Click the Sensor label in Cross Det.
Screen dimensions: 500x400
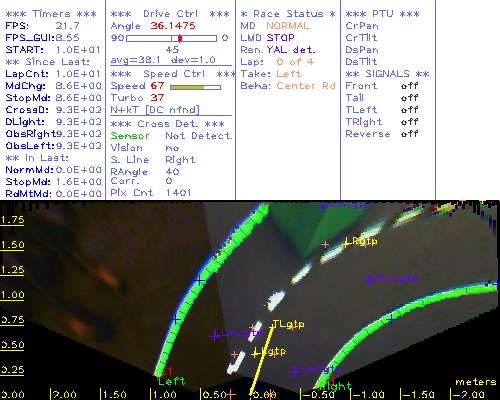tap(130, 136)
